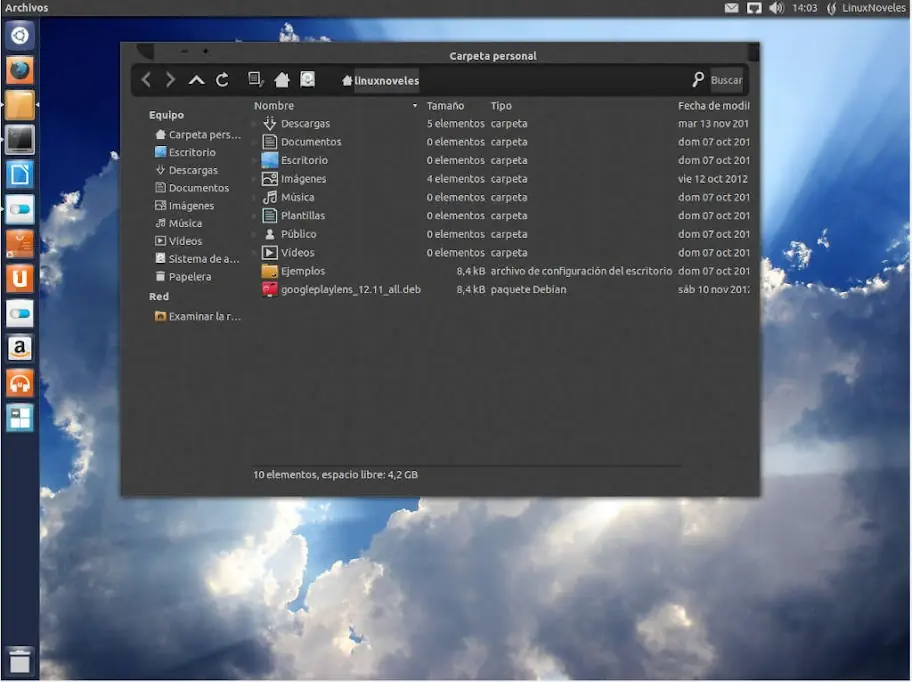
Task: Select Vídeos in the sidebar
Action: (x=179, y=241)
